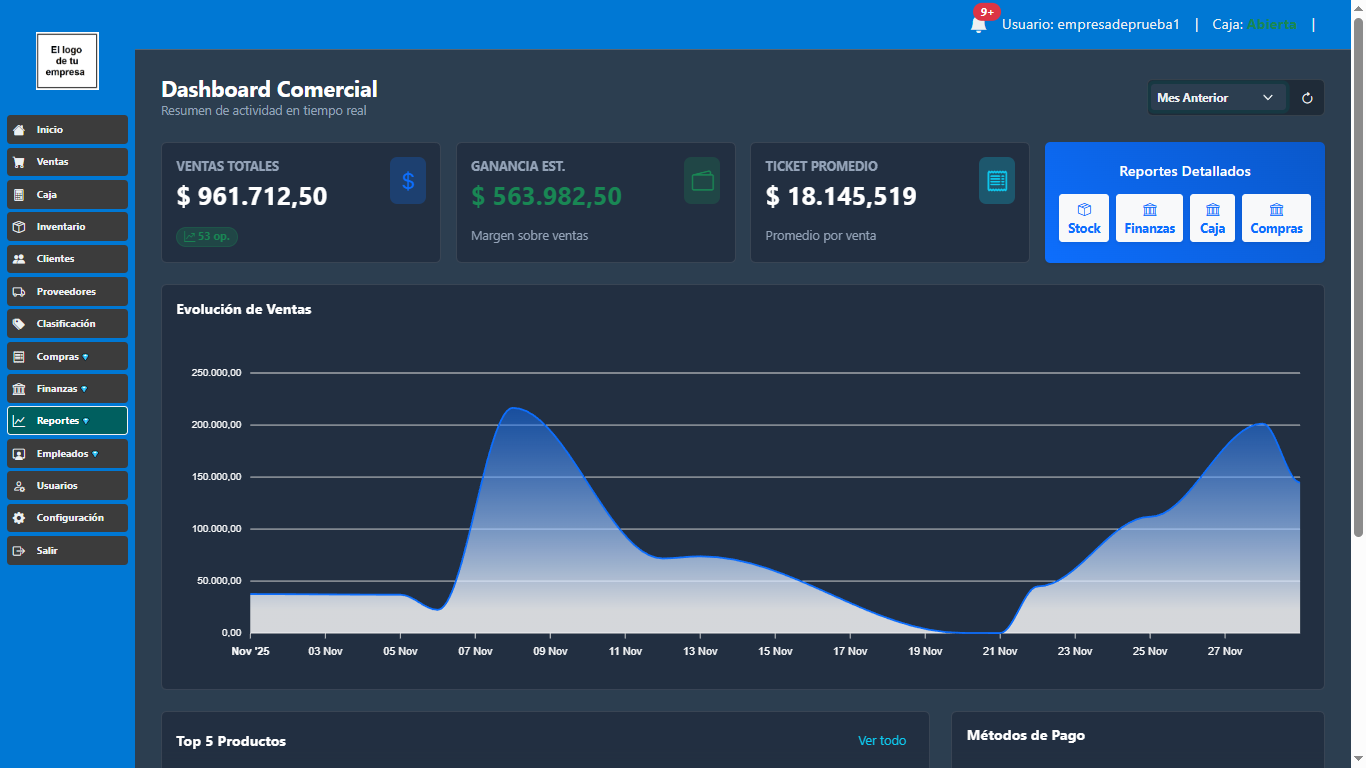Click Salir to log out
This screenshot has height=768, width=1366.
tap(67, 551)
